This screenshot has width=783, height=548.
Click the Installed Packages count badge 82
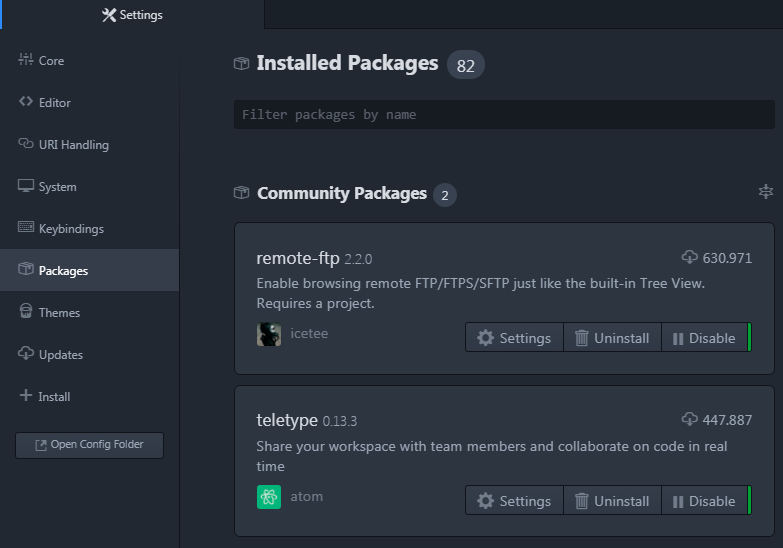pos(465,65)
